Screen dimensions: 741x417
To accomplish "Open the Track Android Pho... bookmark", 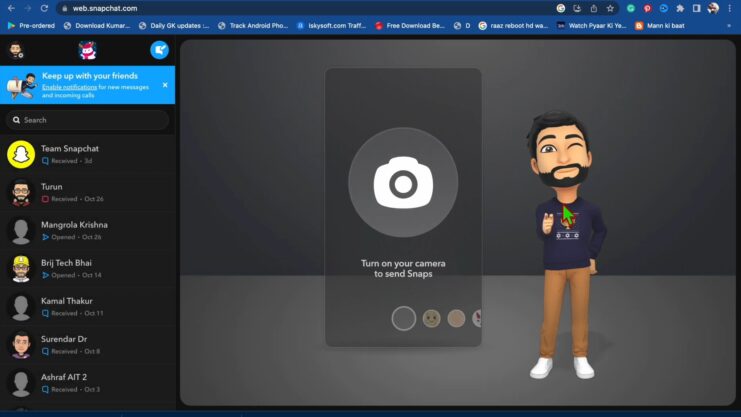I will 253,26.
